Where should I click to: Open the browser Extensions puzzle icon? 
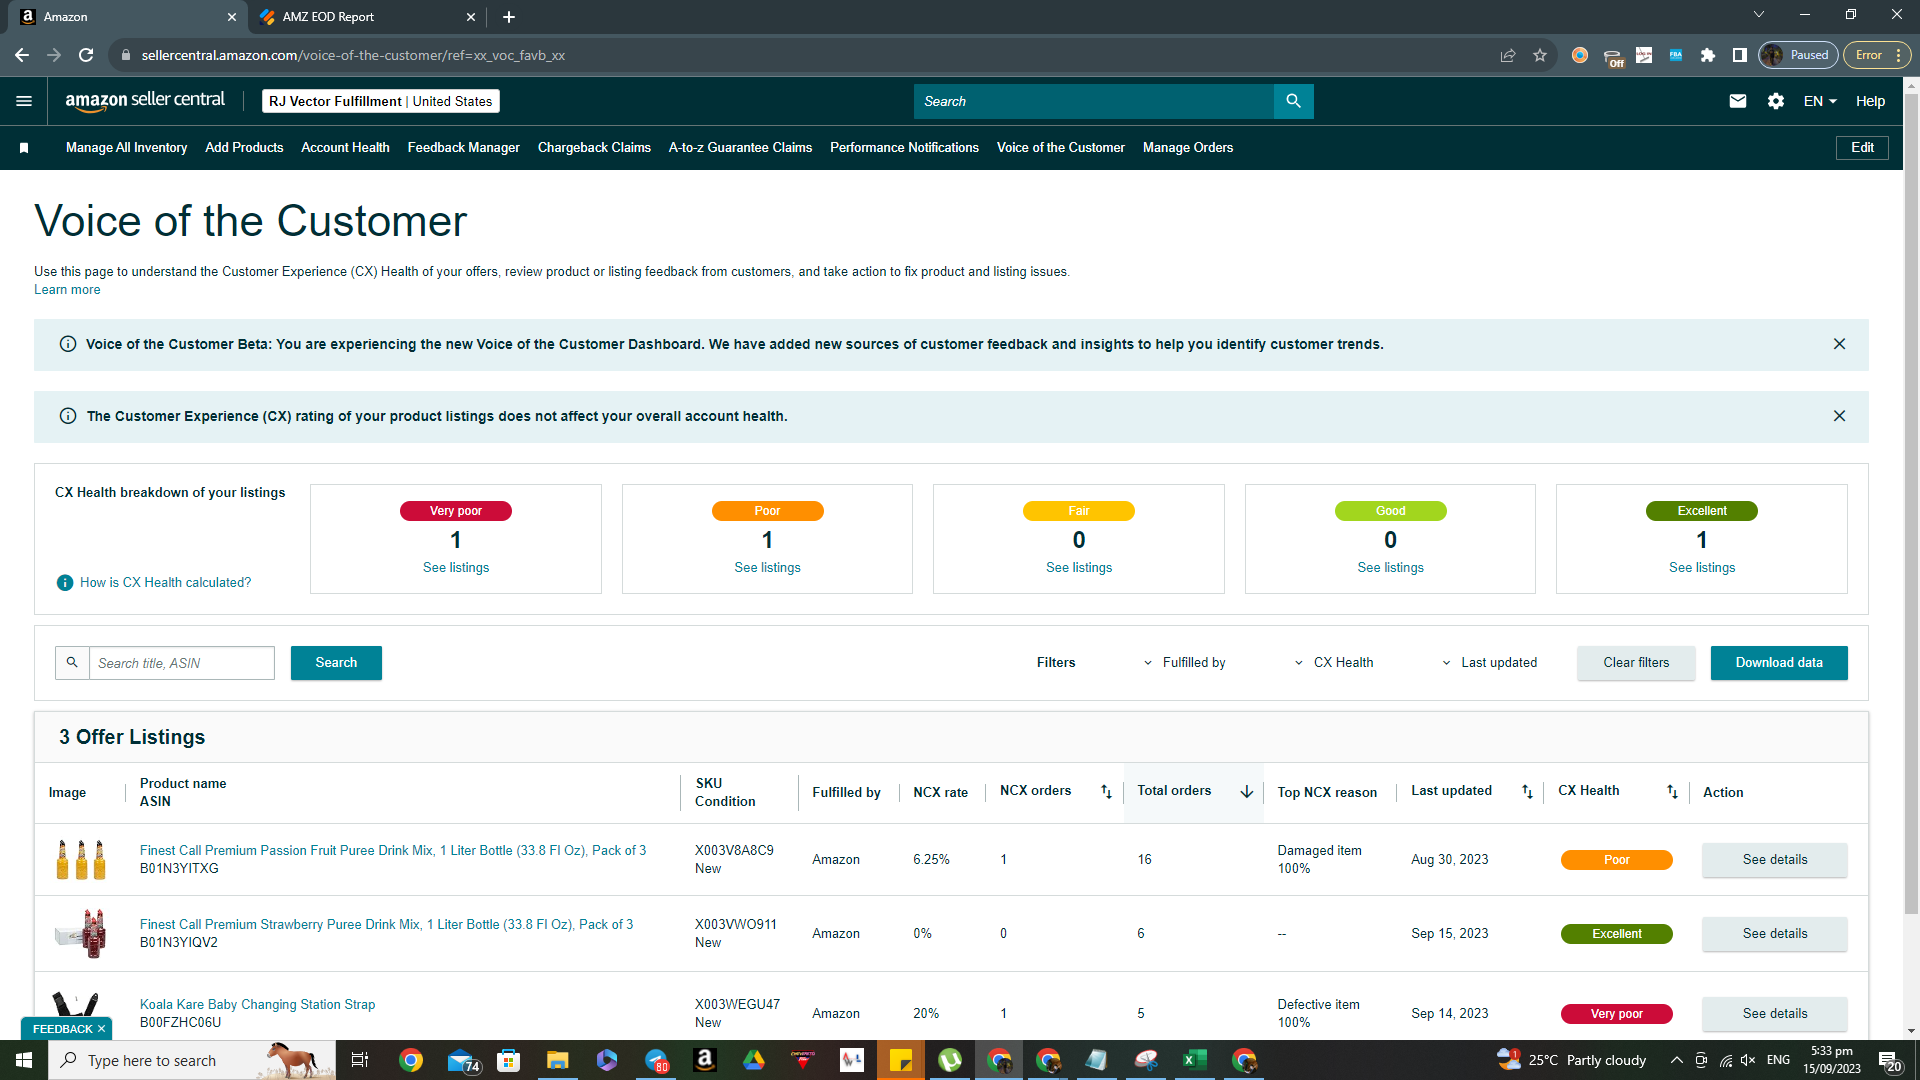click(x=1708, y=55)
